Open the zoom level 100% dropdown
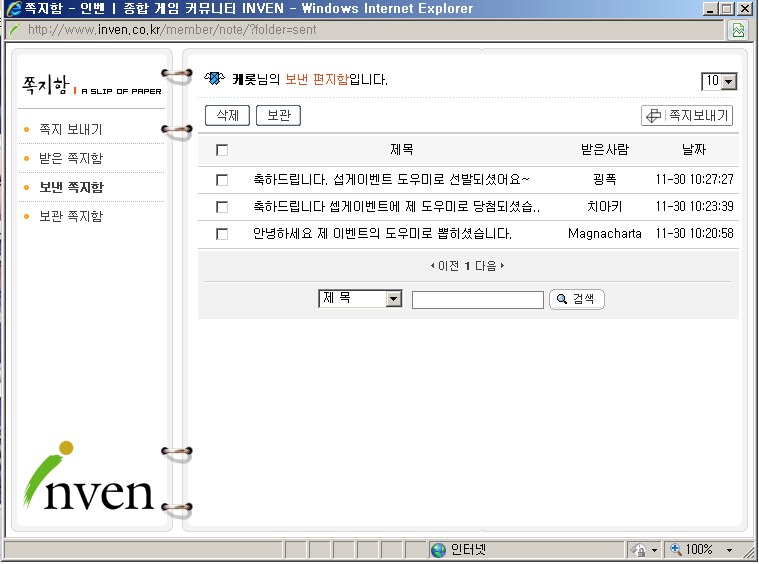Viewport: 759px width, 564px height. point(729,550)
